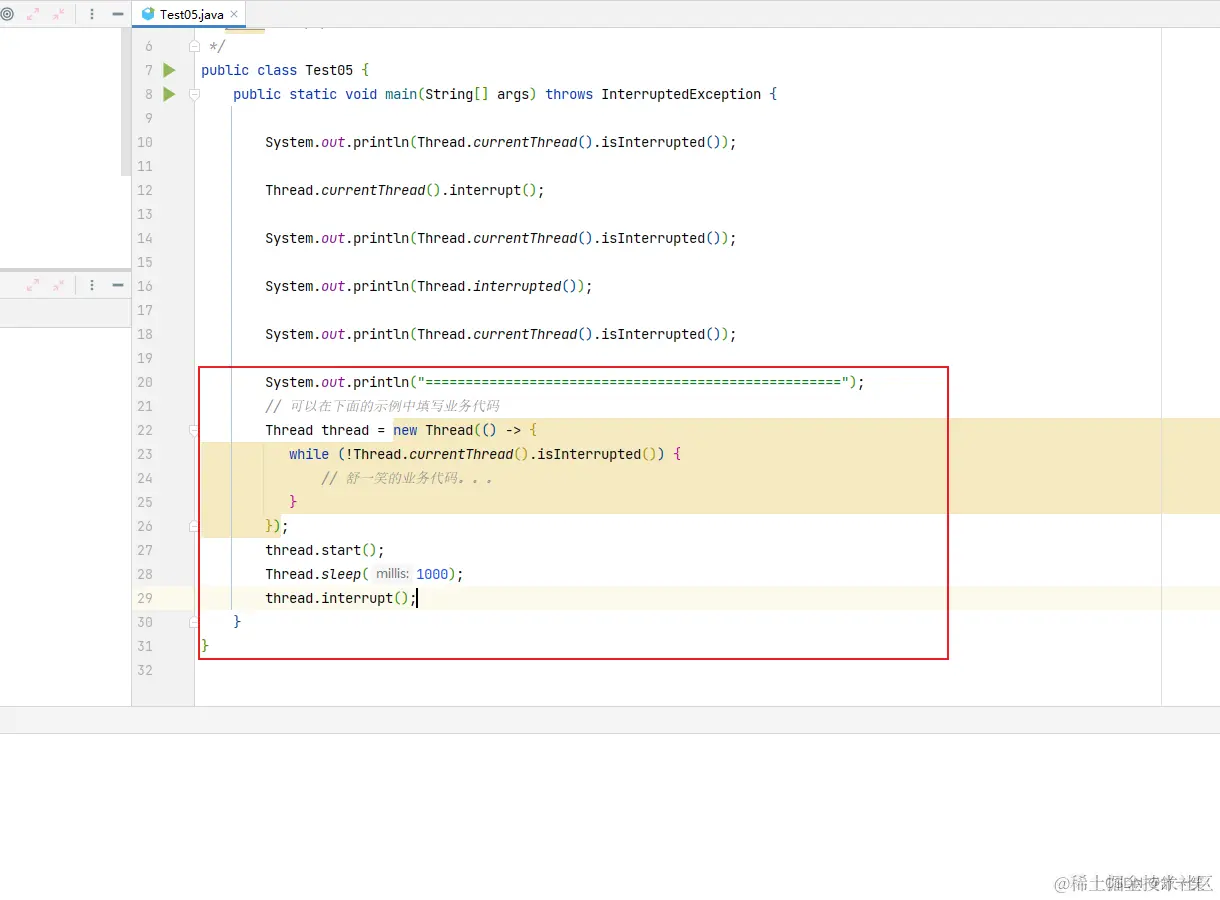The width and height of the screenshot is (1220, 900).
Task: Click the closing brace on line 25
Action: [293, 502]
